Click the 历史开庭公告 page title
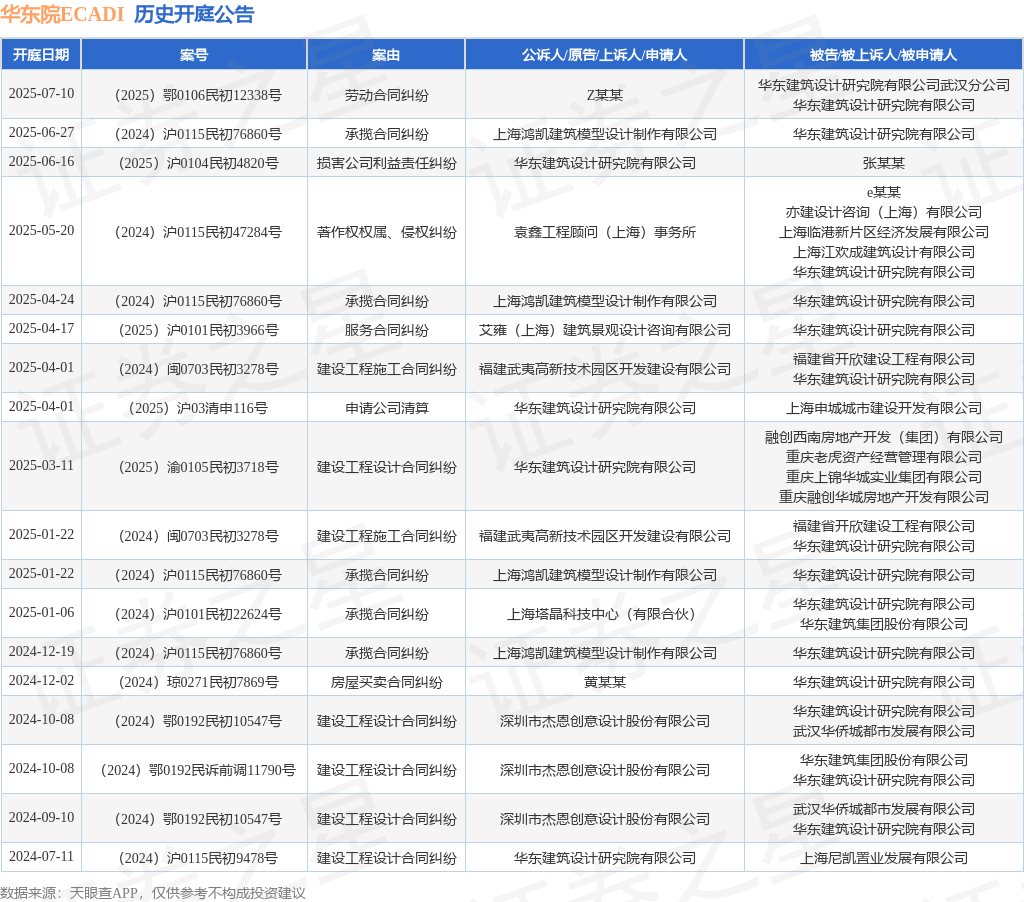 [194, 14]
